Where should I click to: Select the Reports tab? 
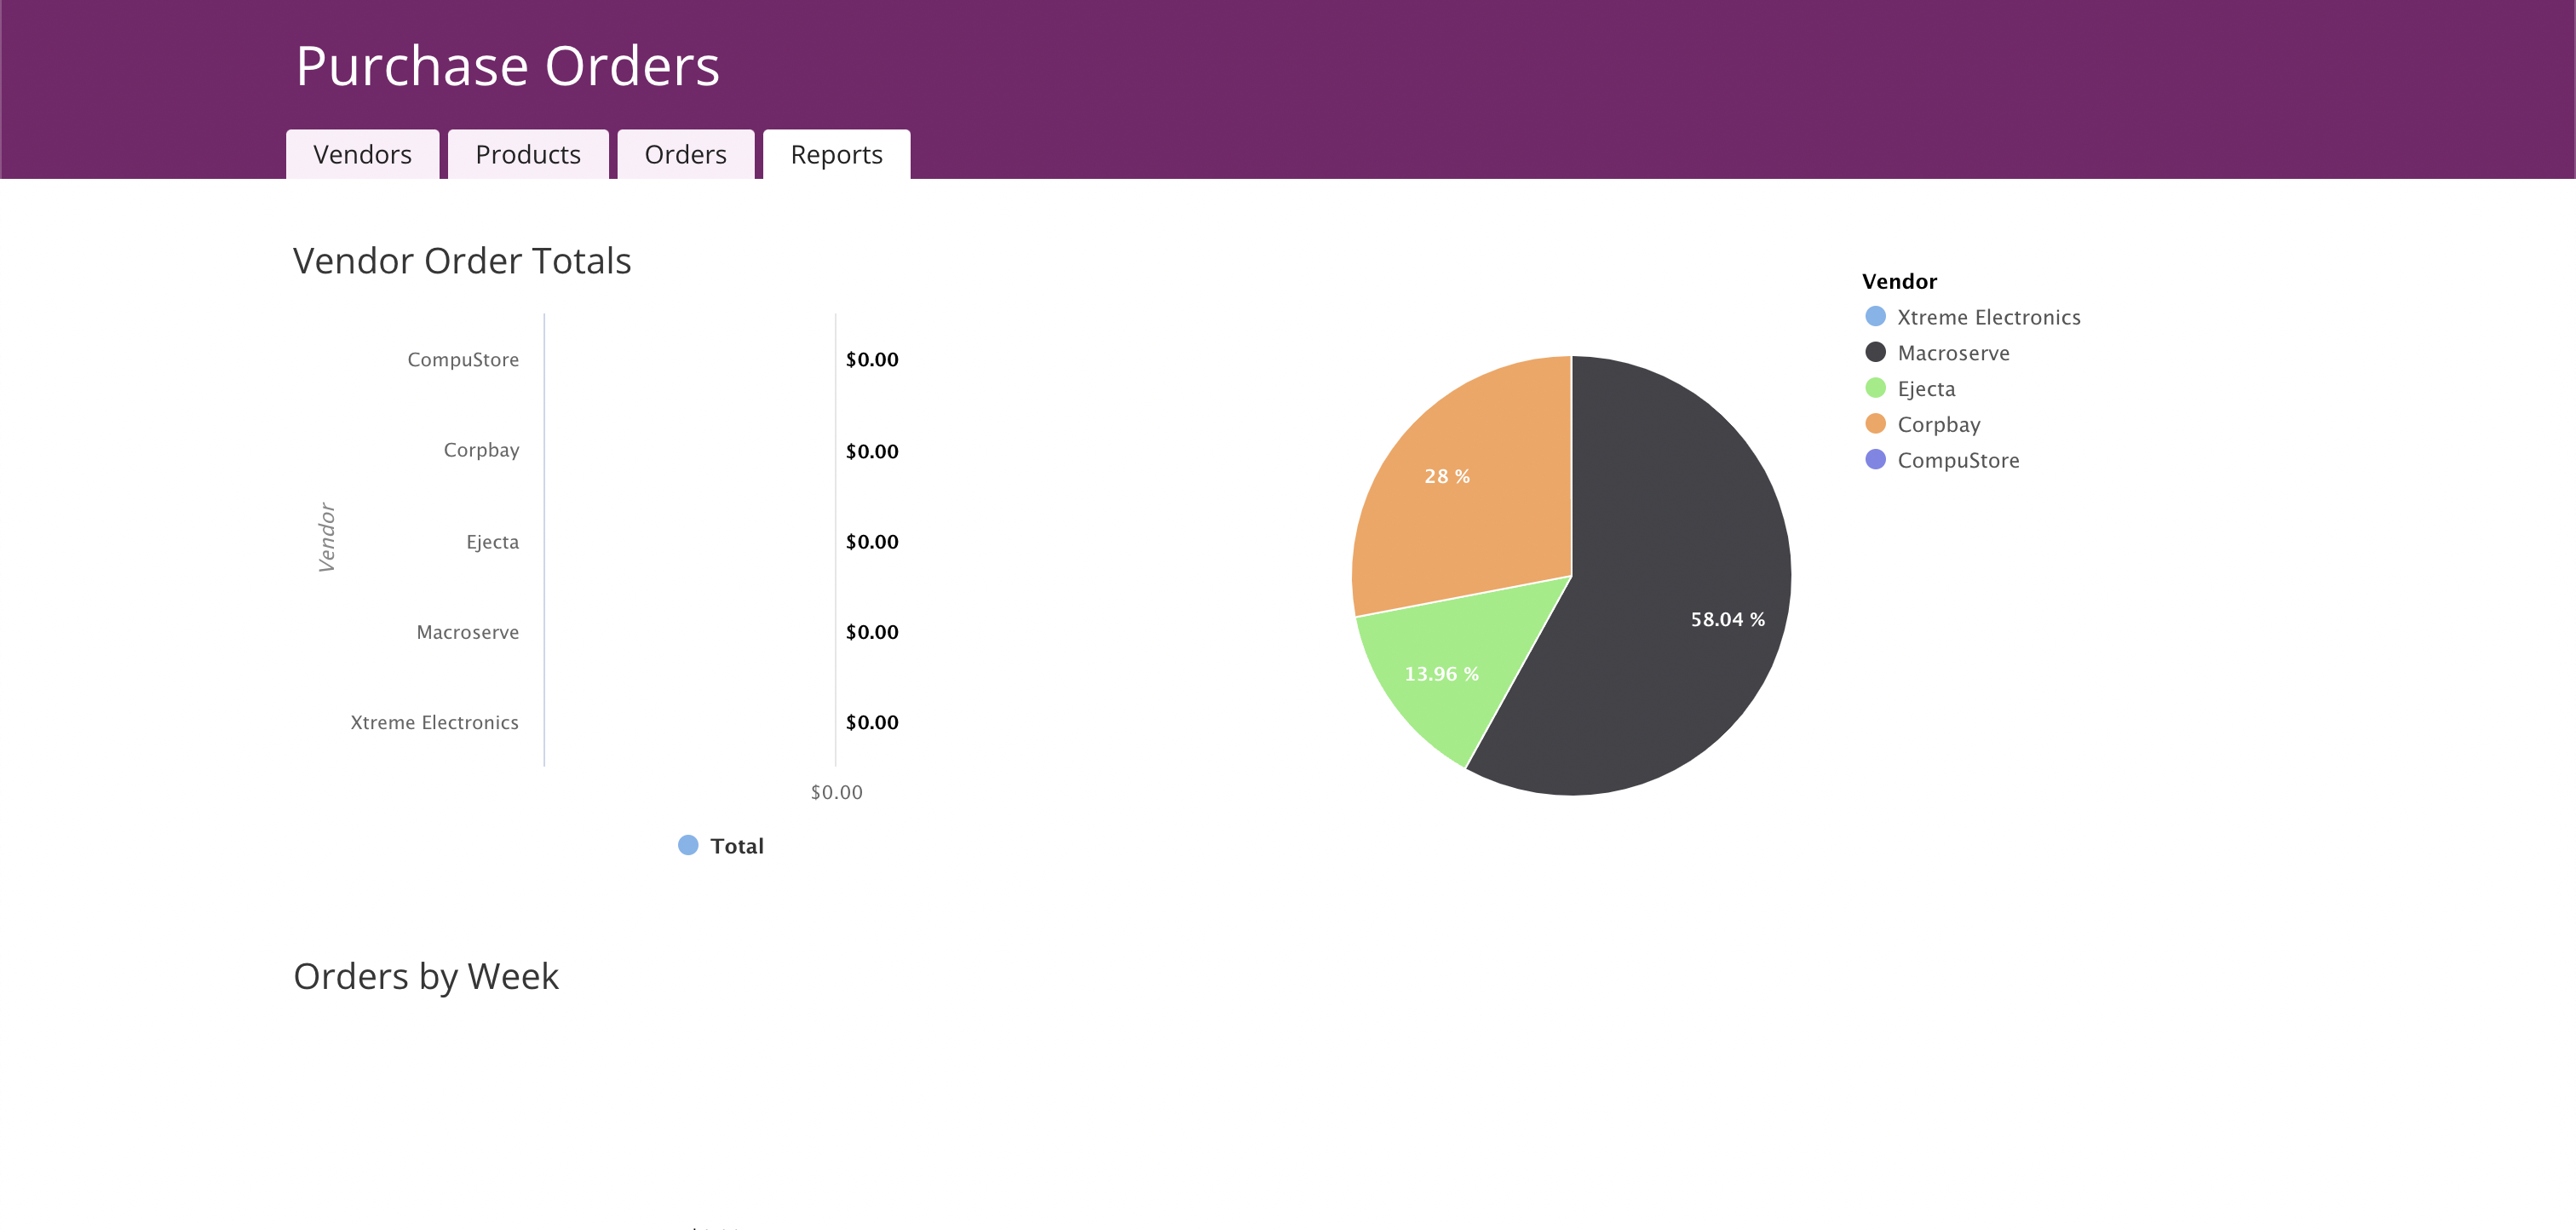point(836,155)
